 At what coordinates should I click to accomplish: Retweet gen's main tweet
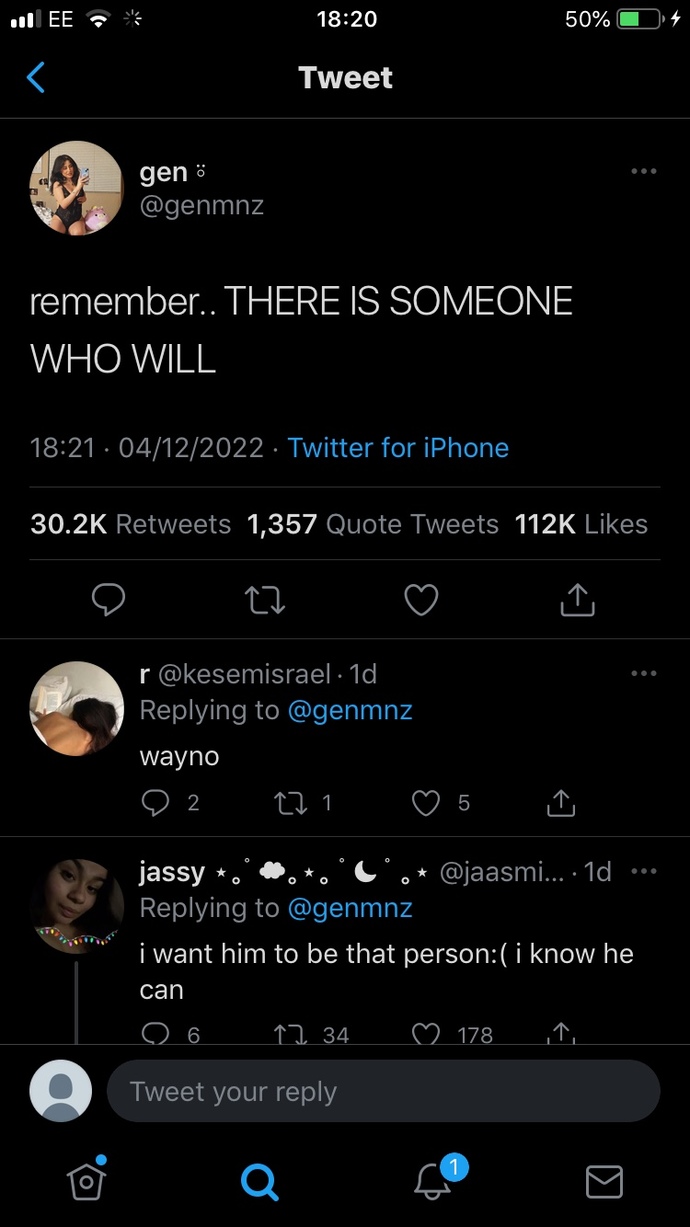coord(265,599)
